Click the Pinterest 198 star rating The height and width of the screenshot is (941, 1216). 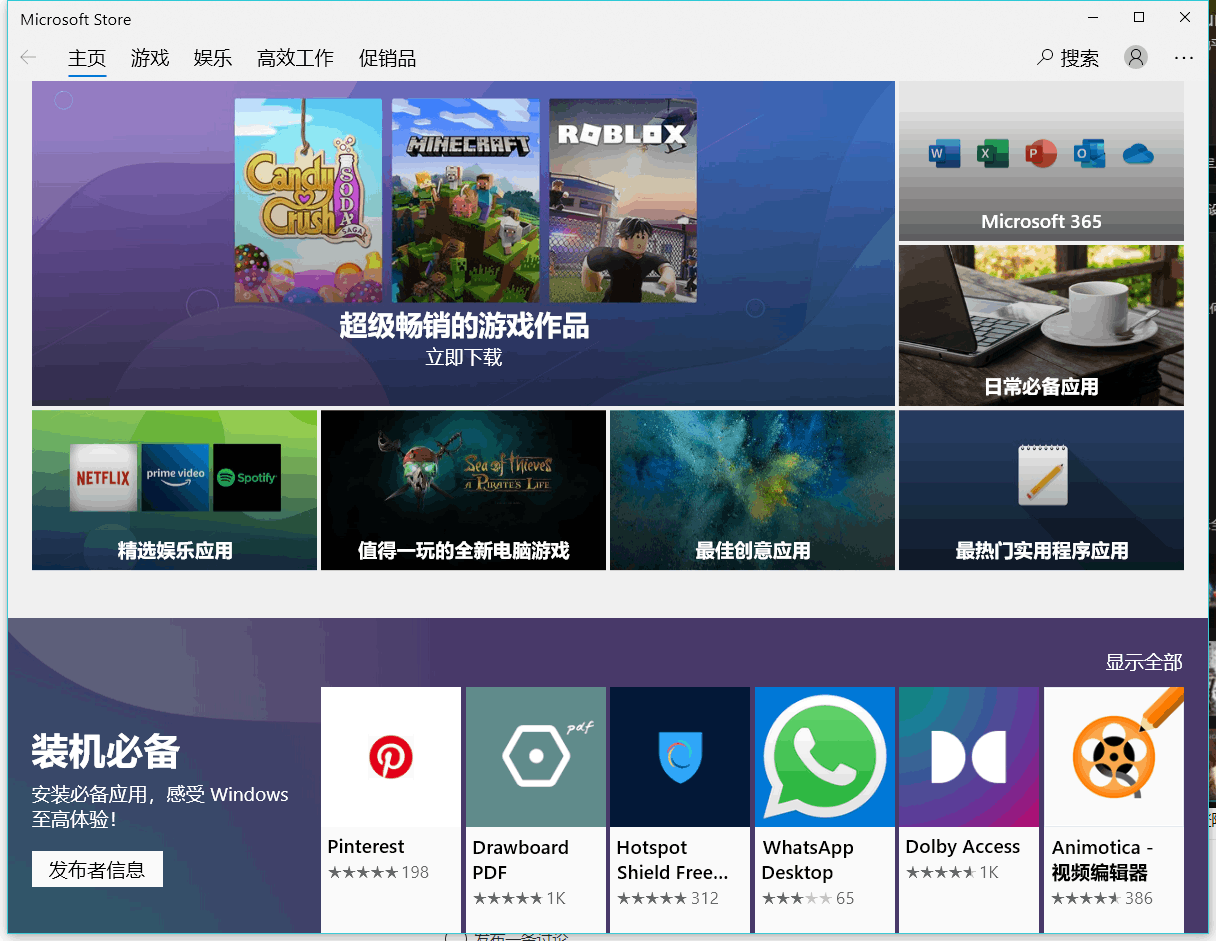pos(378,872)
